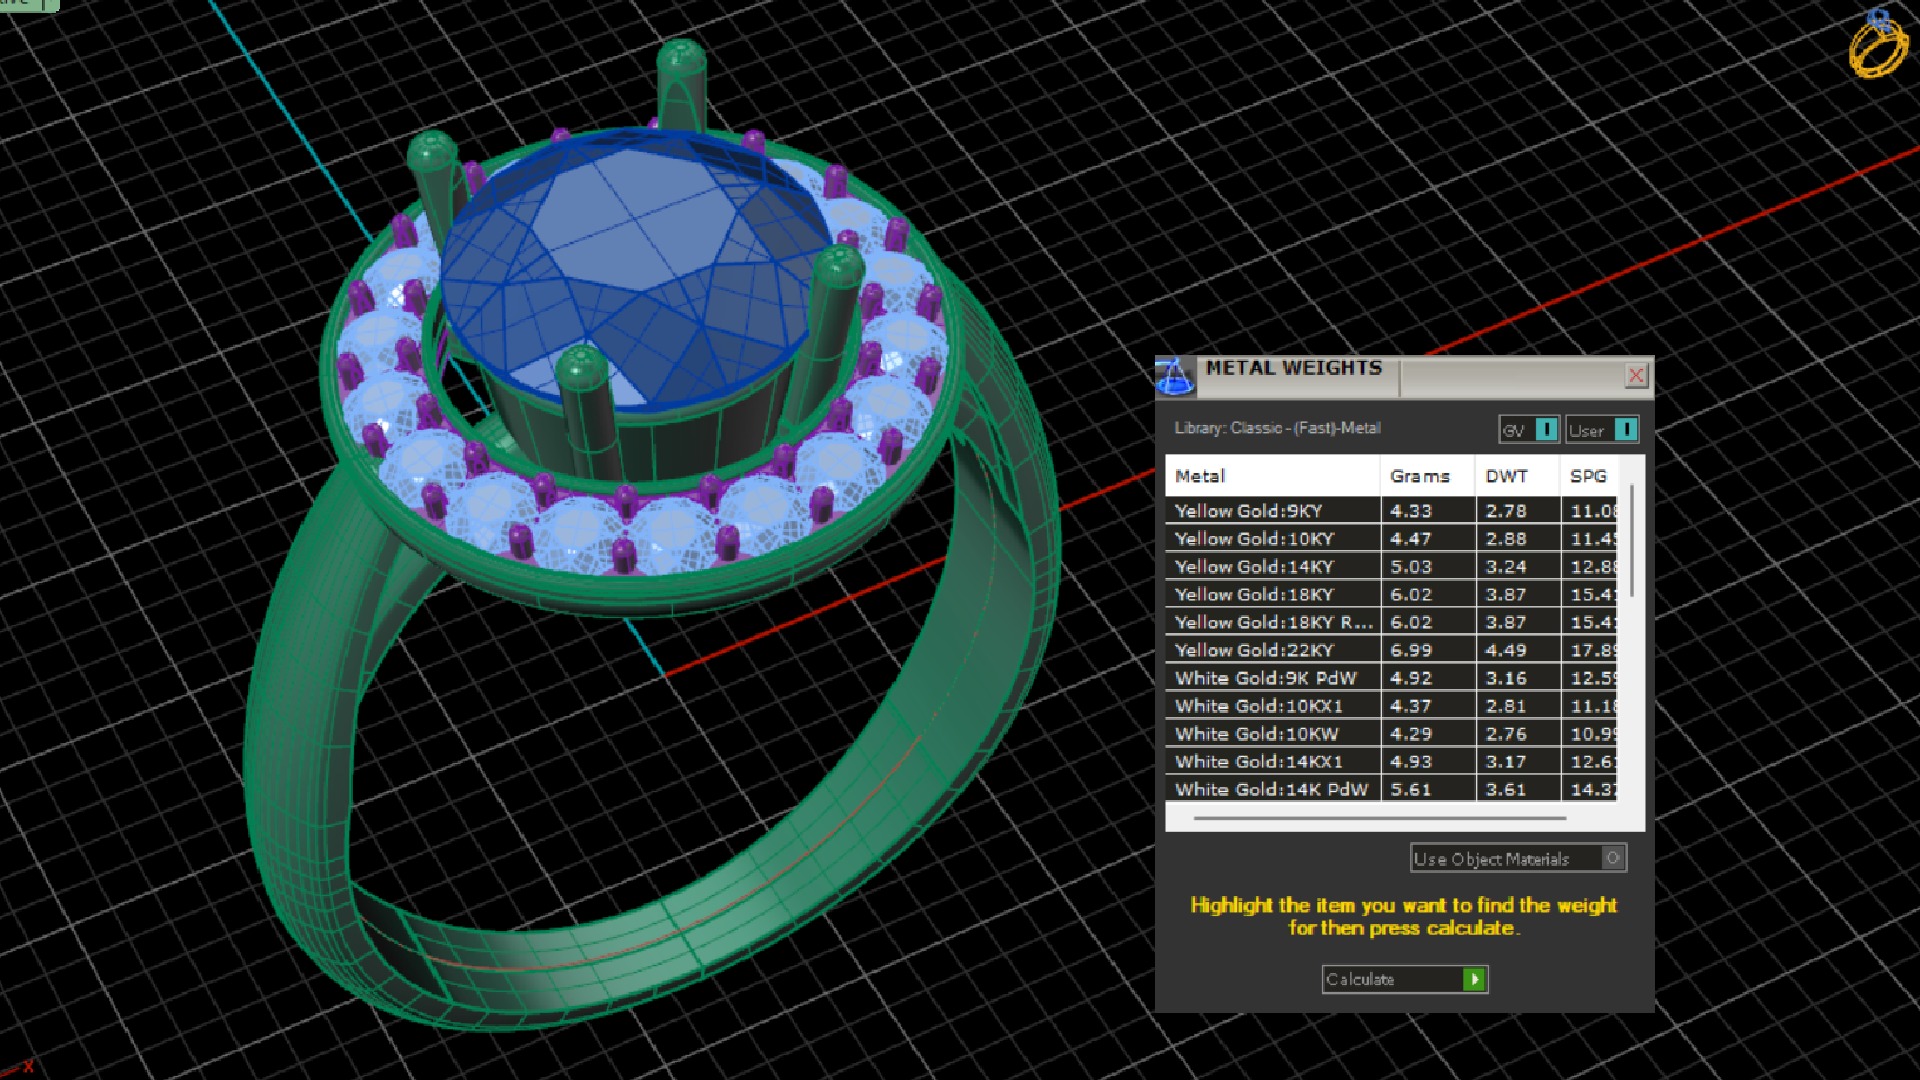Click the Metal Weights scale icon
This screenshot has width=1920, height=1080.
click(1175, 376)
